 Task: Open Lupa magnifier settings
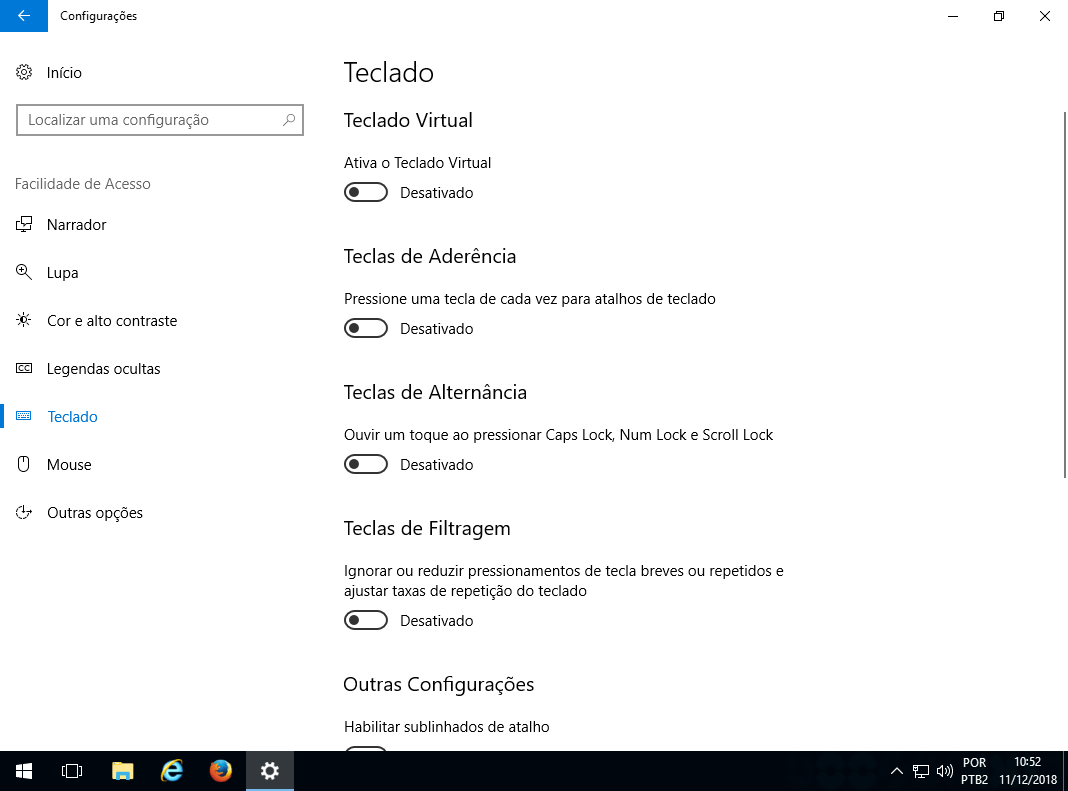coord(62,273)
